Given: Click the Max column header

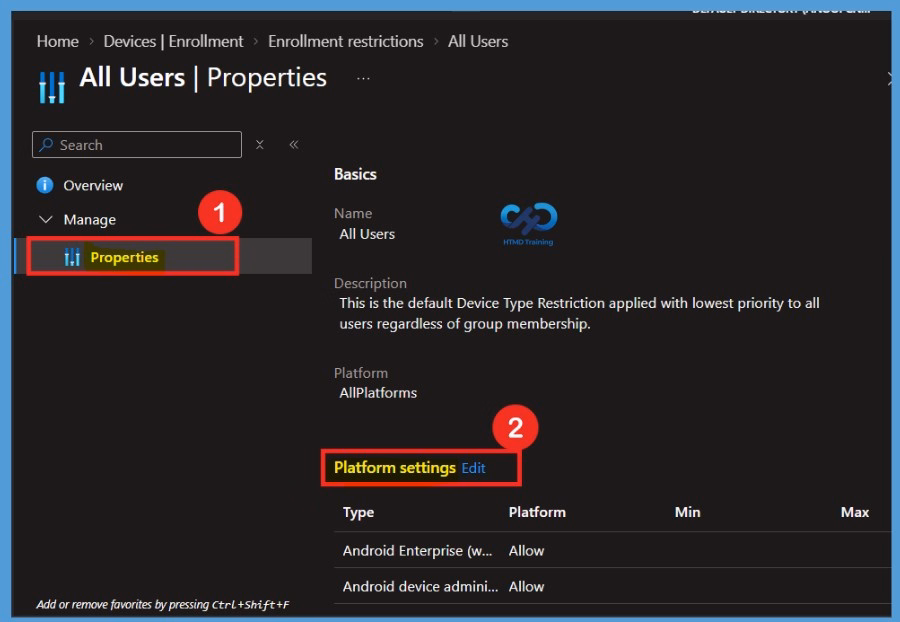Looking at the screenshot, I should [855, 512].
